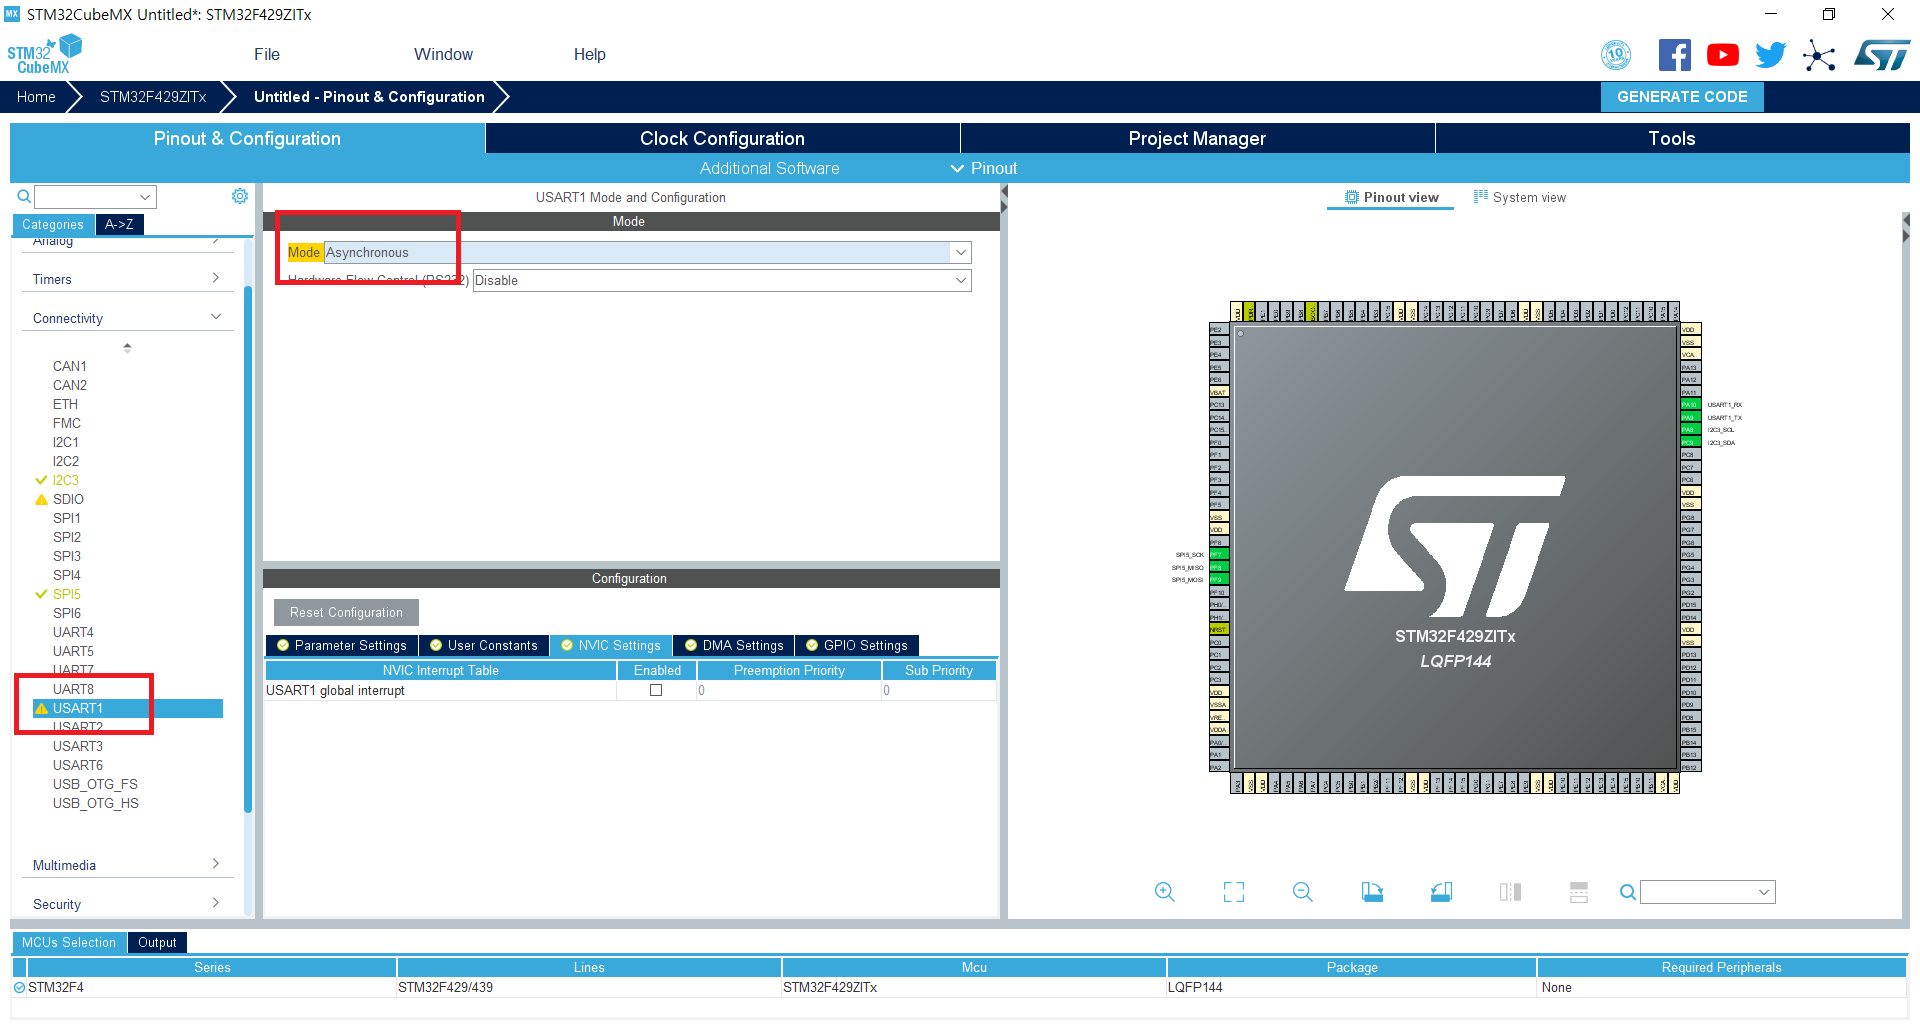Zoom out of the pinout view
Screen dimensions: 1920x1030
[1302, 892]
